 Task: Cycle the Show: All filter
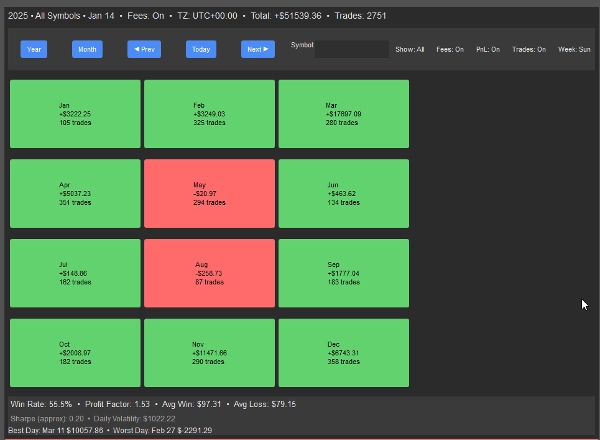[410, 49]
